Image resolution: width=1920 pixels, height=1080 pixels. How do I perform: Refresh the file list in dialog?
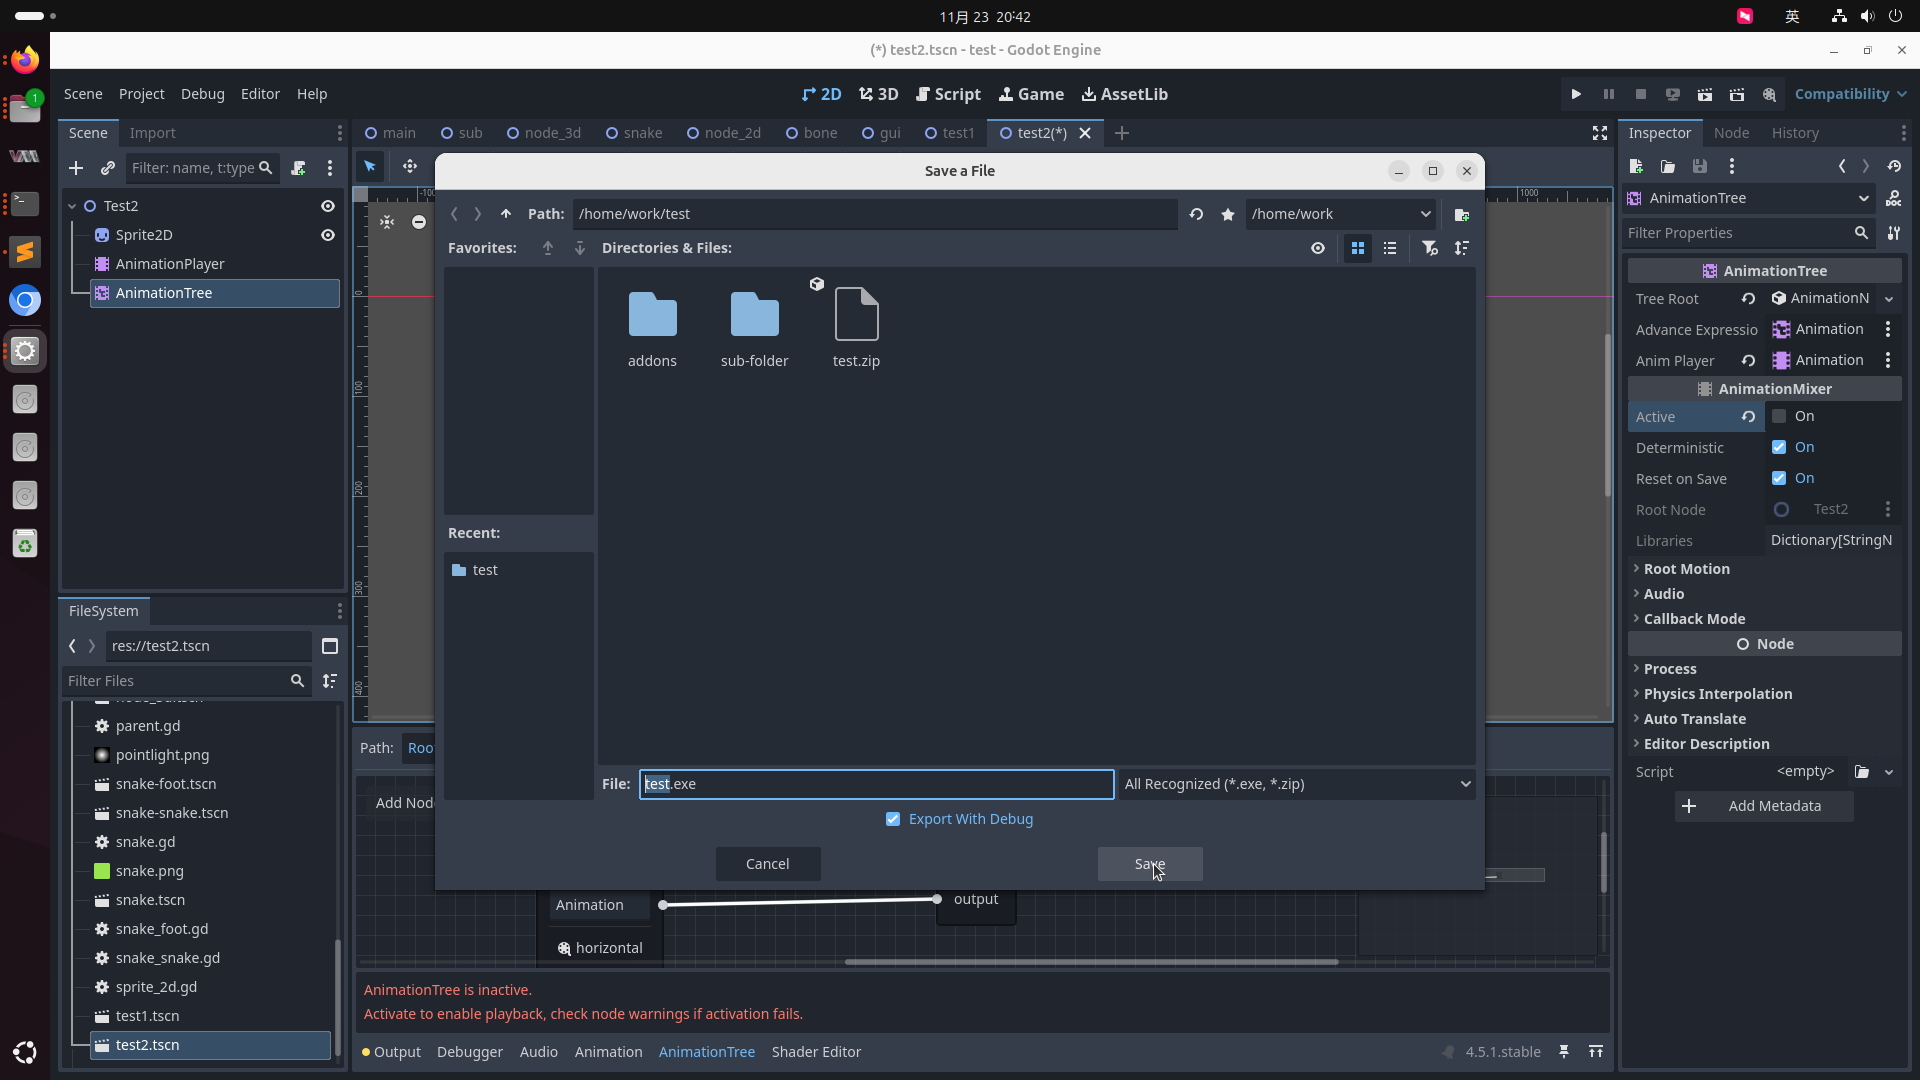coord(1196,214)
